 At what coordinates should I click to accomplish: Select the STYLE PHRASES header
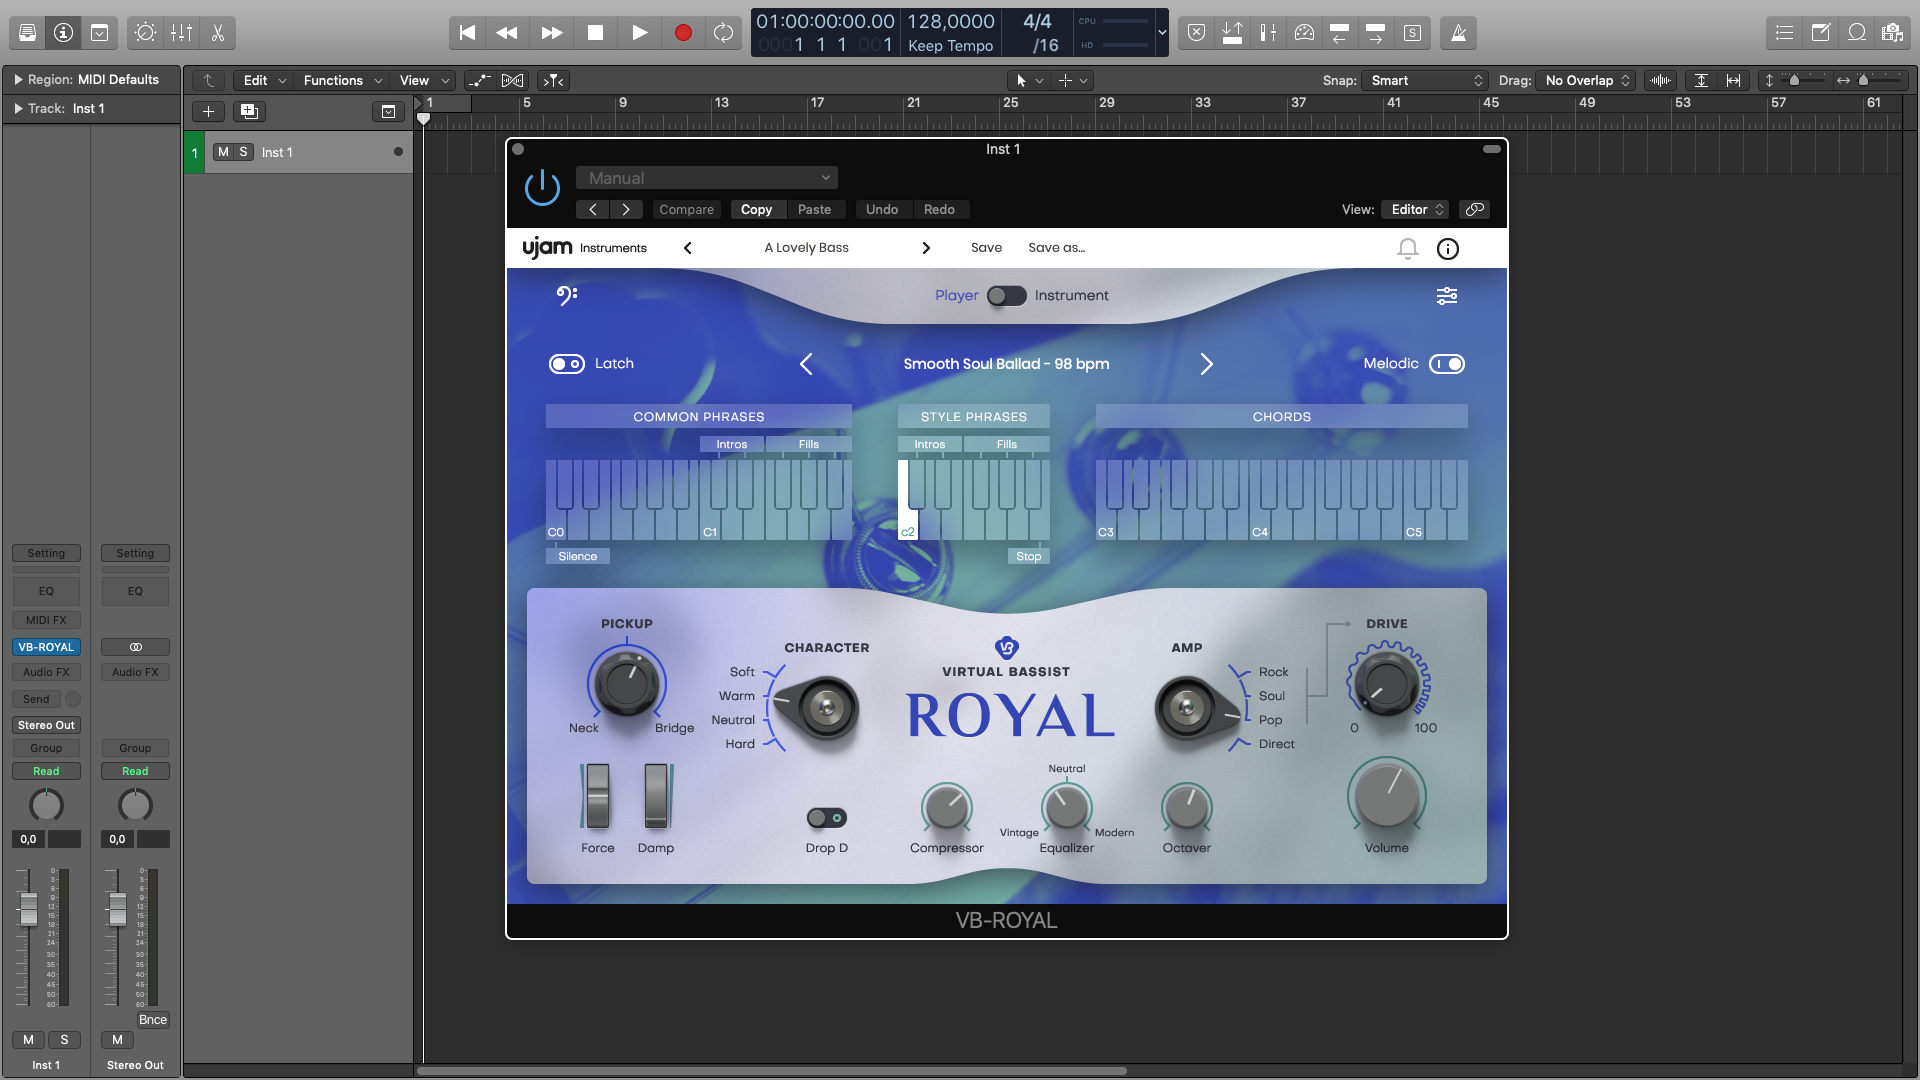point(973,416)
